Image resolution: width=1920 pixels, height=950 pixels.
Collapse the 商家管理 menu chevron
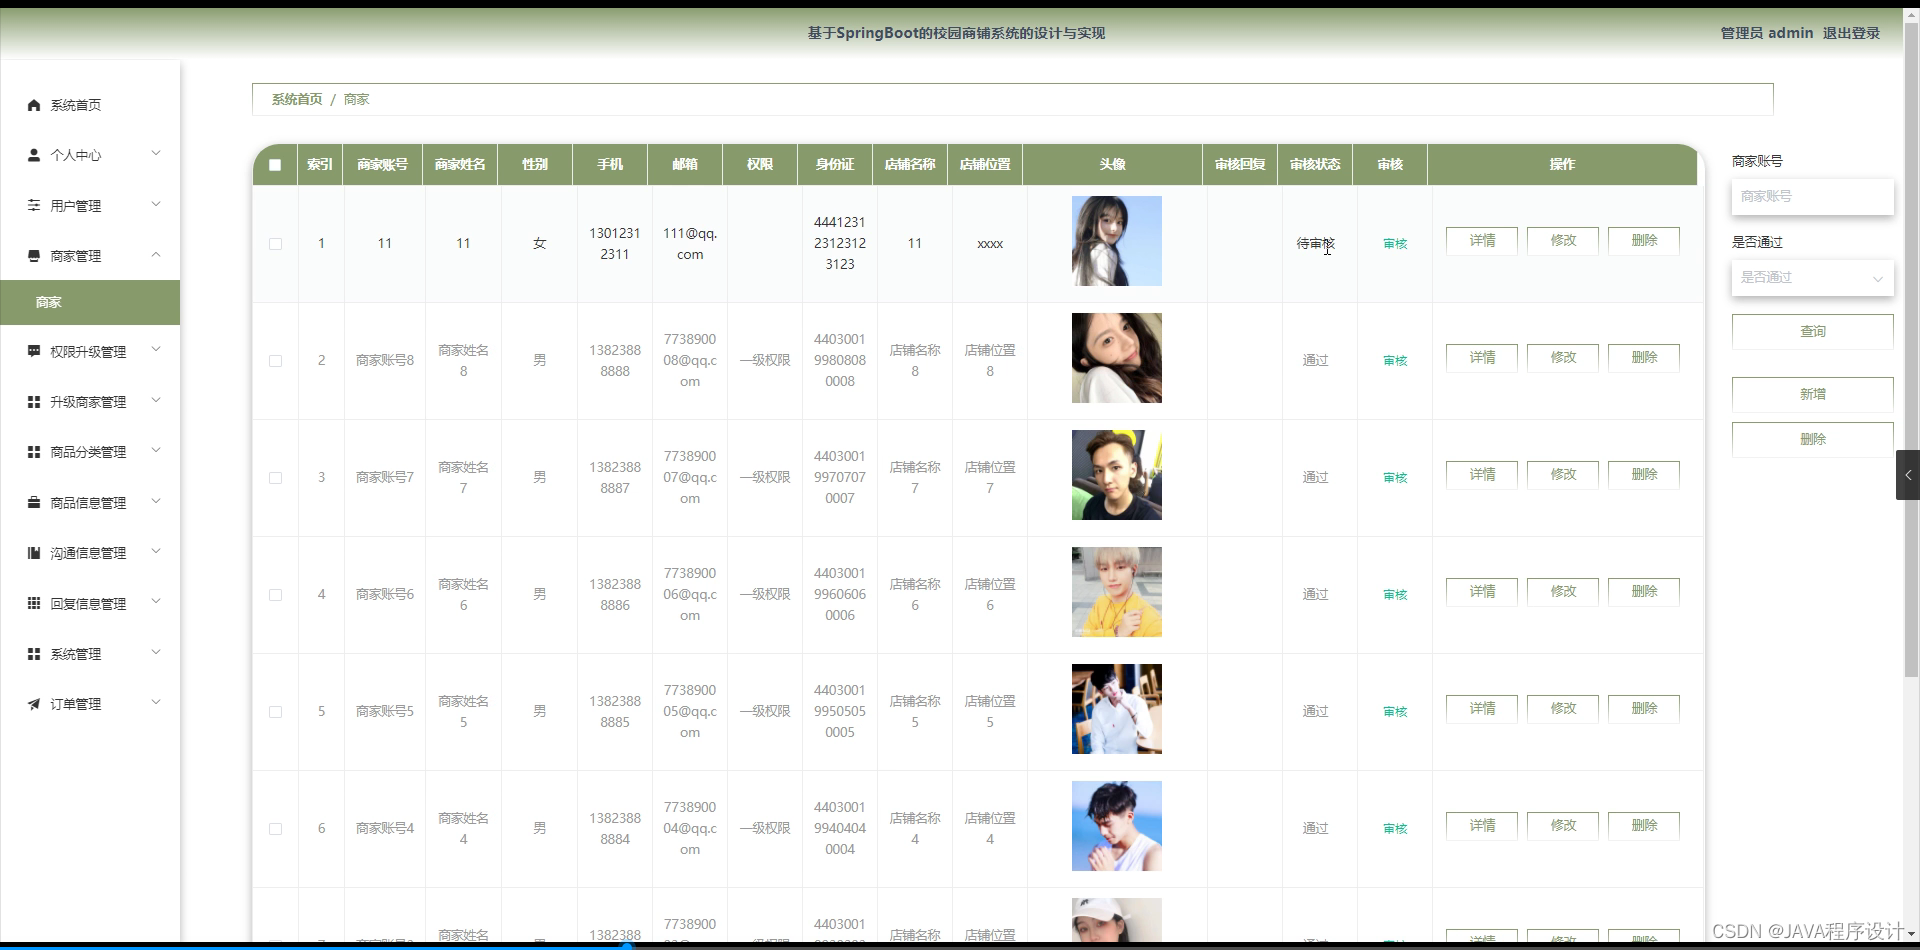point(156,254)
